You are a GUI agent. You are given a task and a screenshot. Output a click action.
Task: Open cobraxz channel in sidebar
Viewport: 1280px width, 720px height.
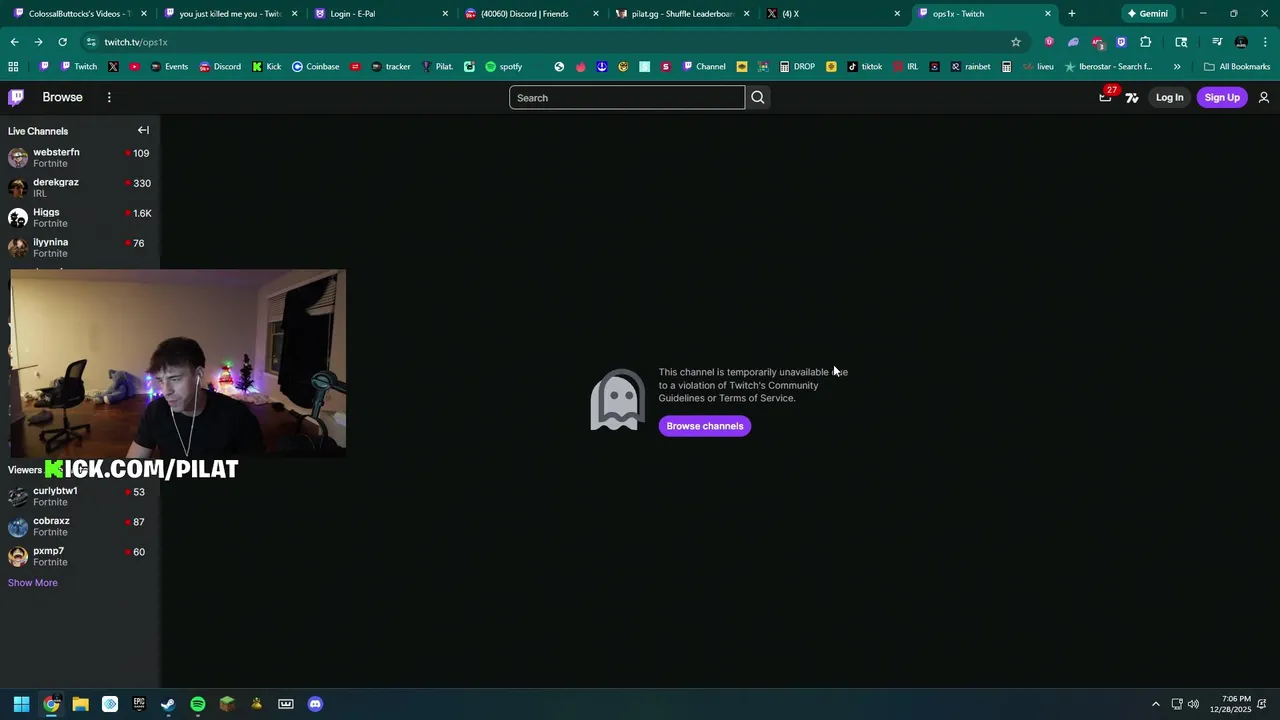[x=80, y=526]
